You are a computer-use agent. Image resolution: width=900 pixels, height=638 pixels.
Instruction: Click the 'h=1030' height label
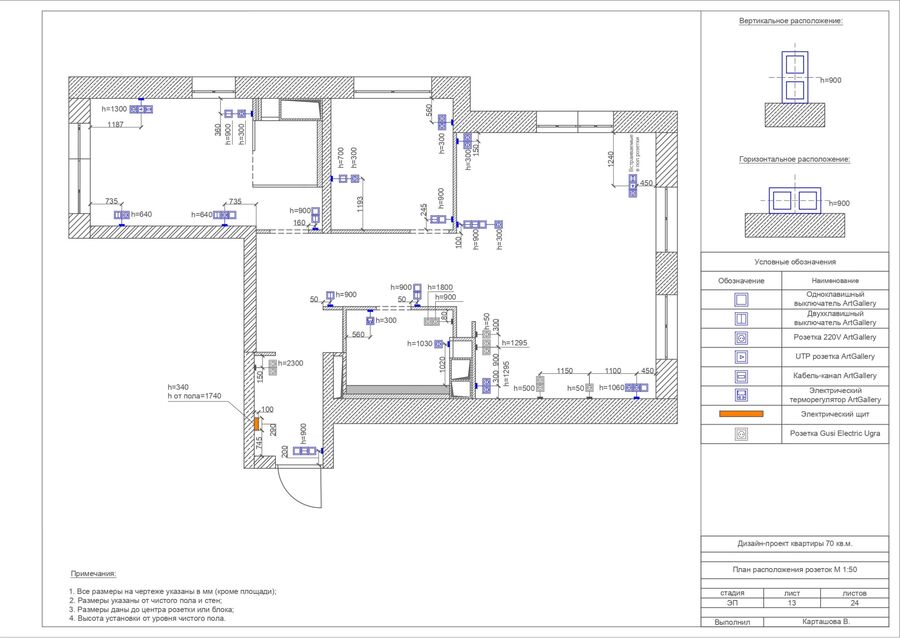tap(420, 344)
